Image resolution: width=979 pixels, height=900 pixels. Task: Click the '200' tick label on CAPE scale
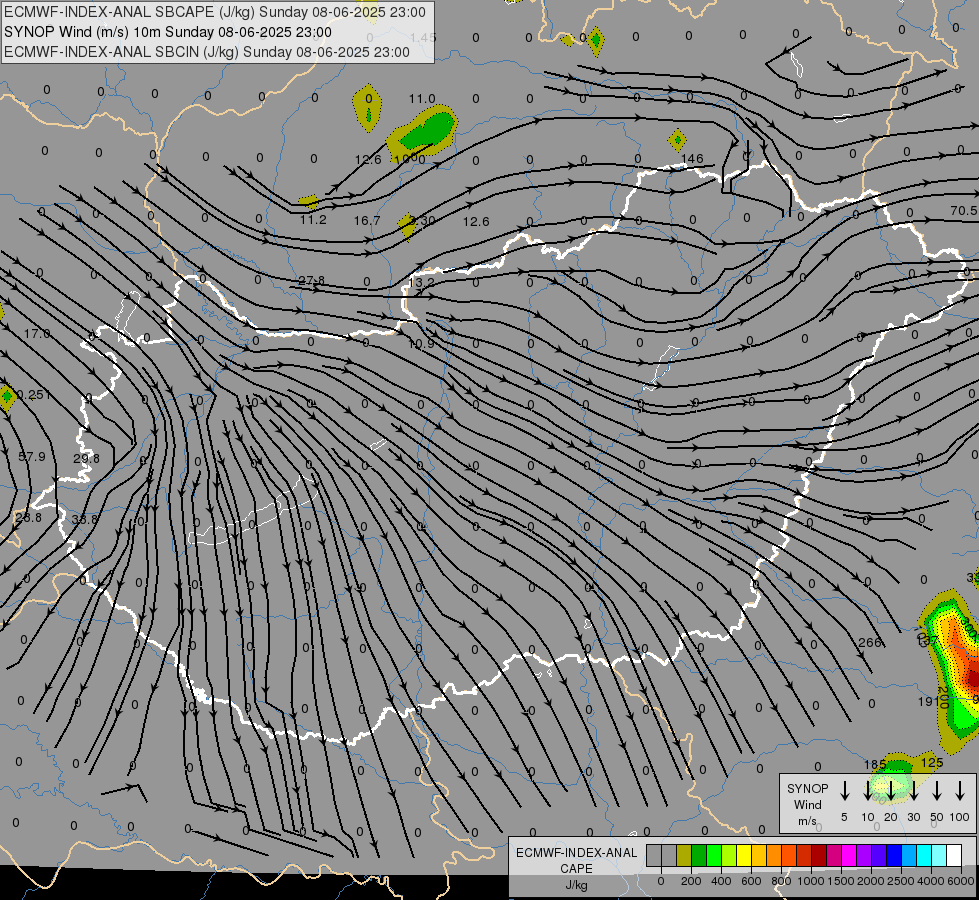(691, 881)
